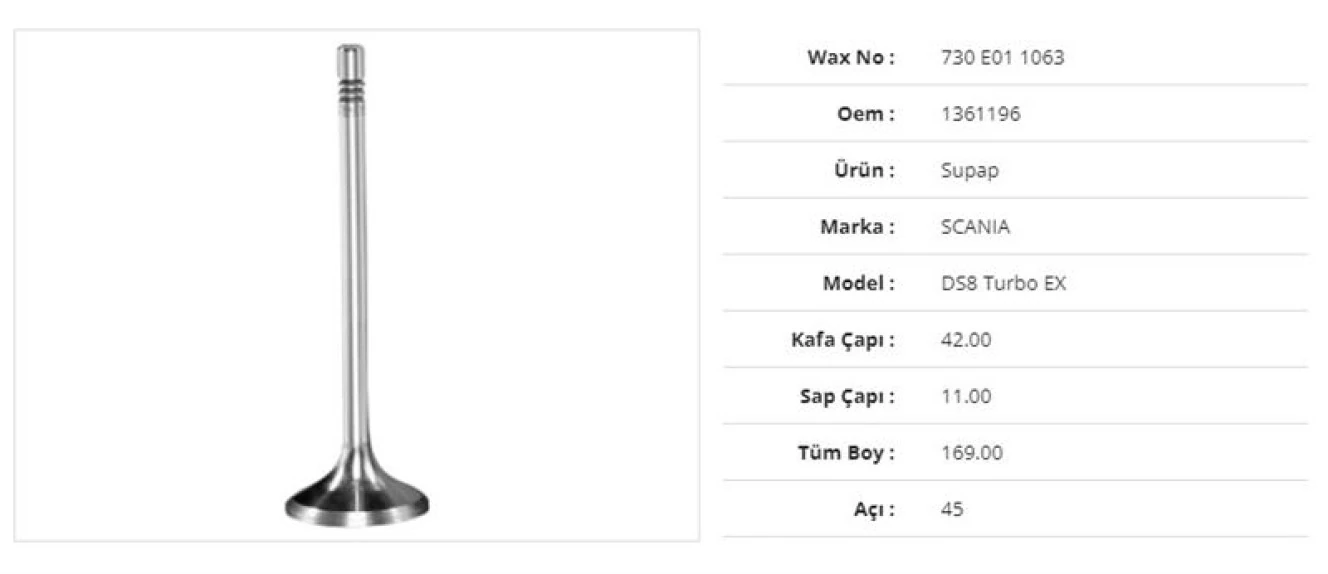This screenshot has width=1328, height=574.
Task: Click the Tüm Boy value 169.00
Action: 972,453
